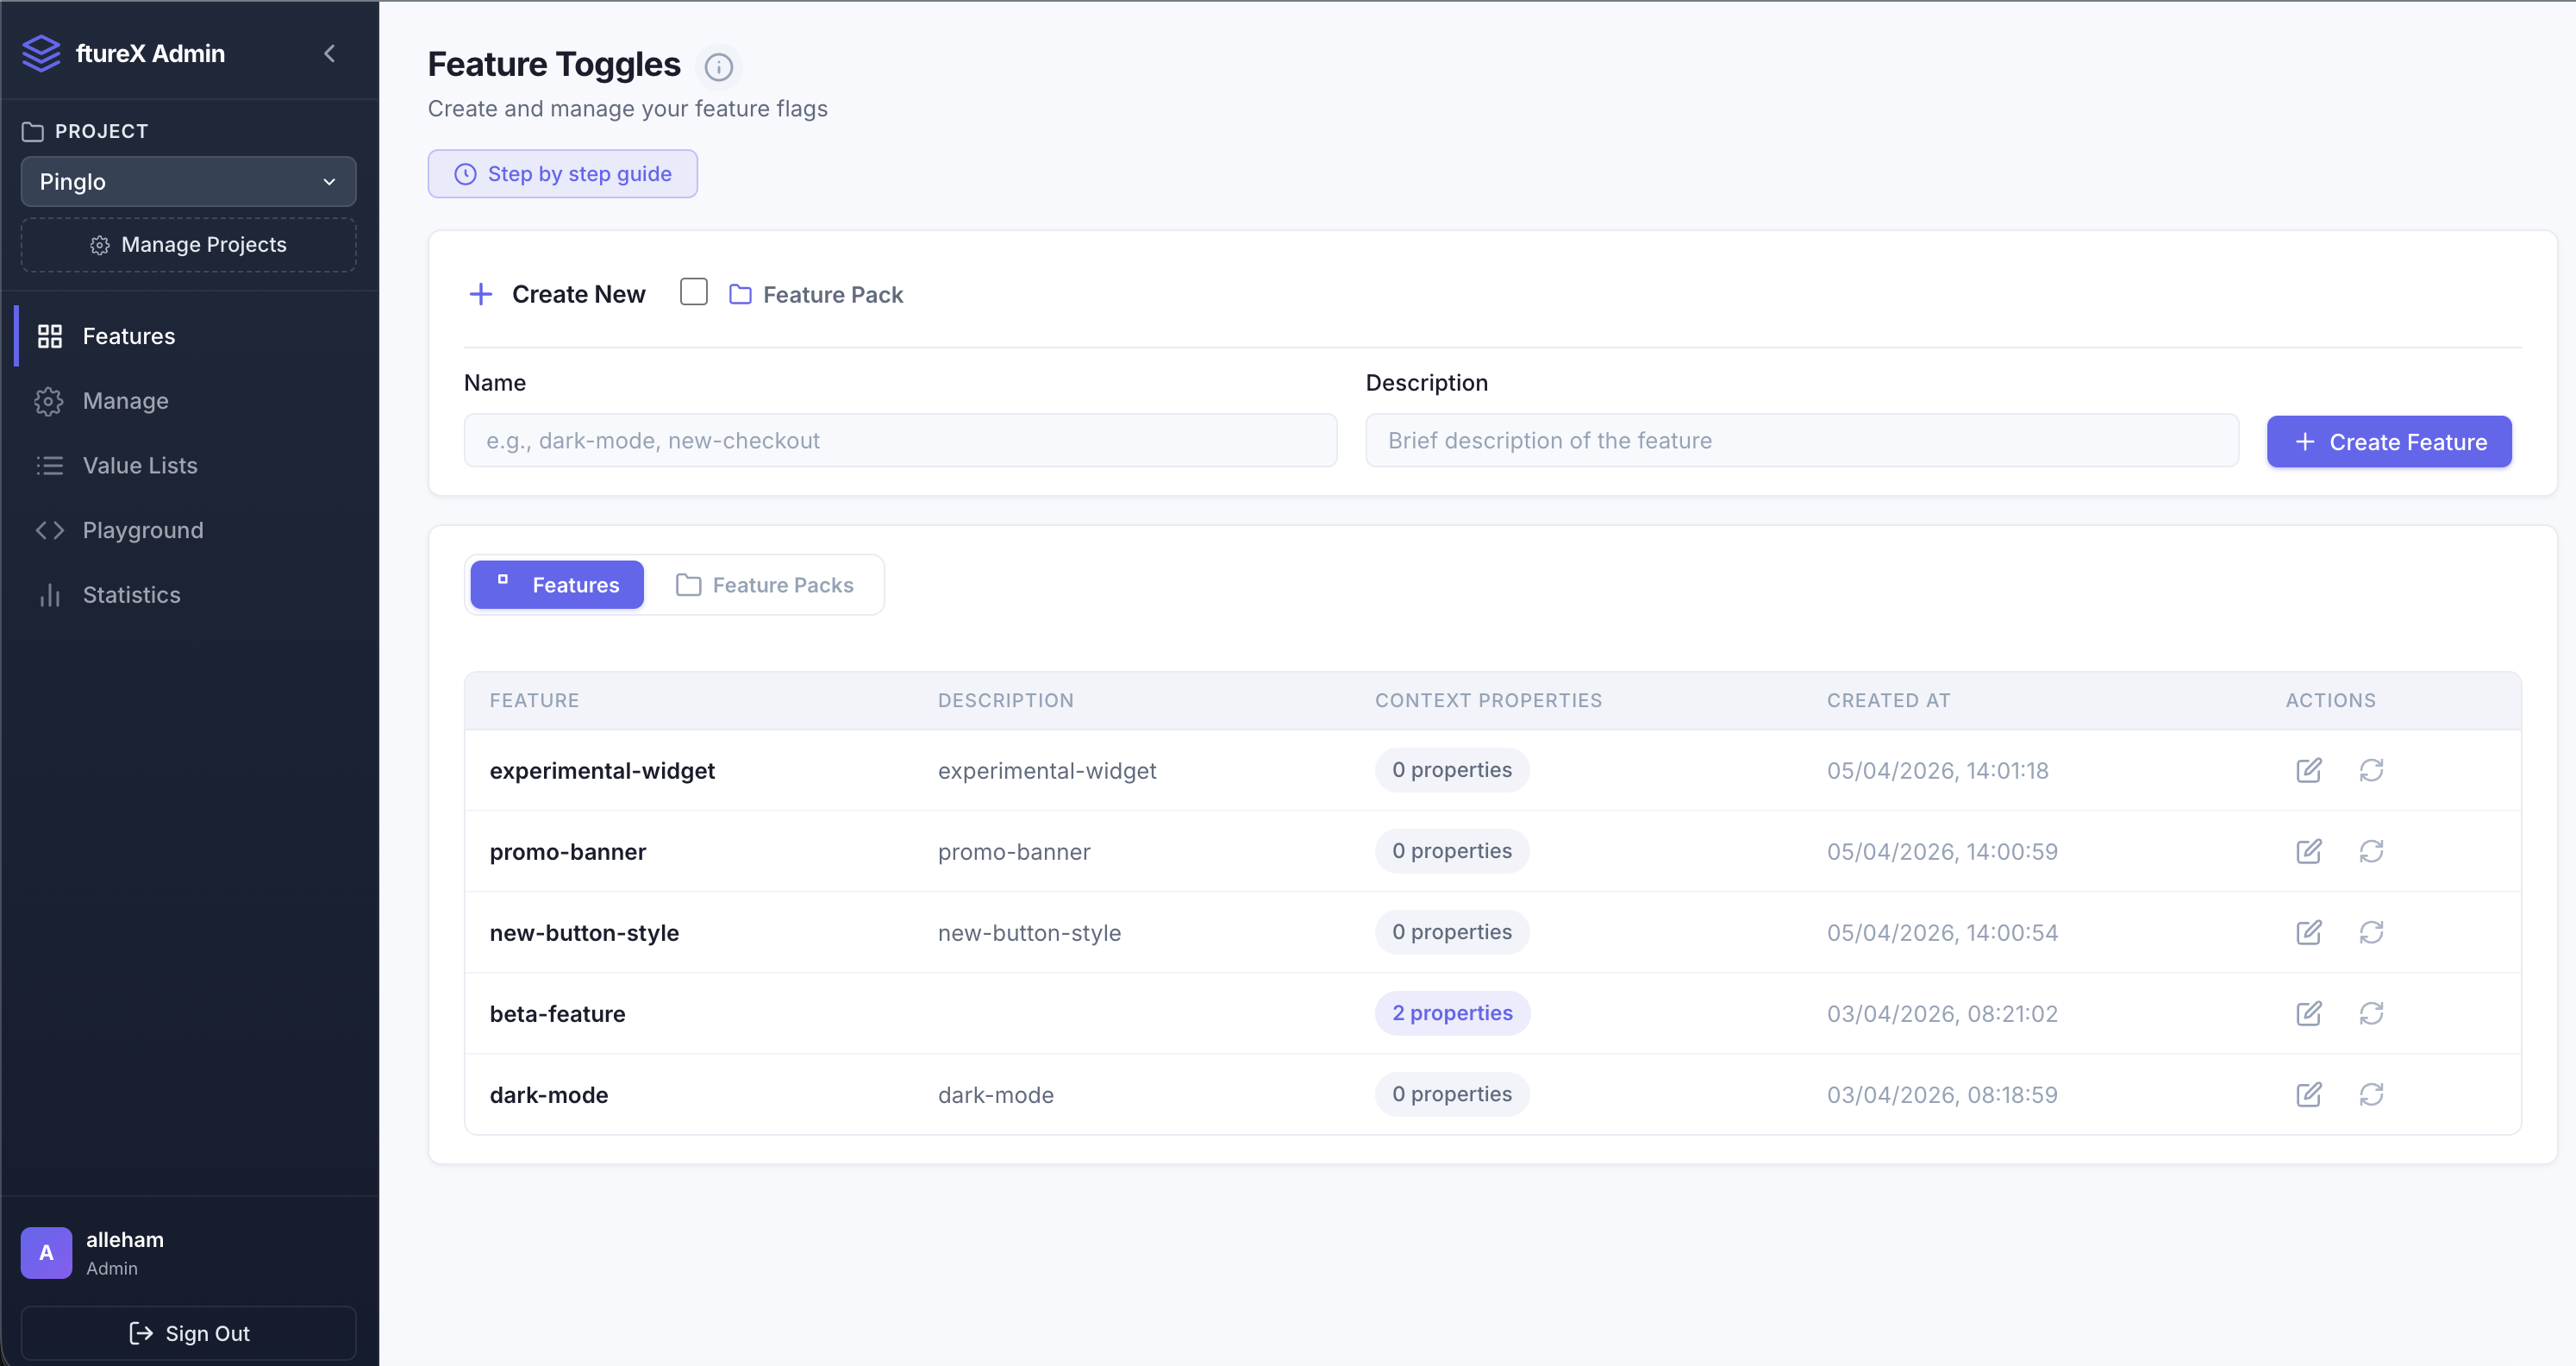The width and height of the screenshot is (2576, 1366).
Task: Open the Manage section
Action: pos(126,400)
